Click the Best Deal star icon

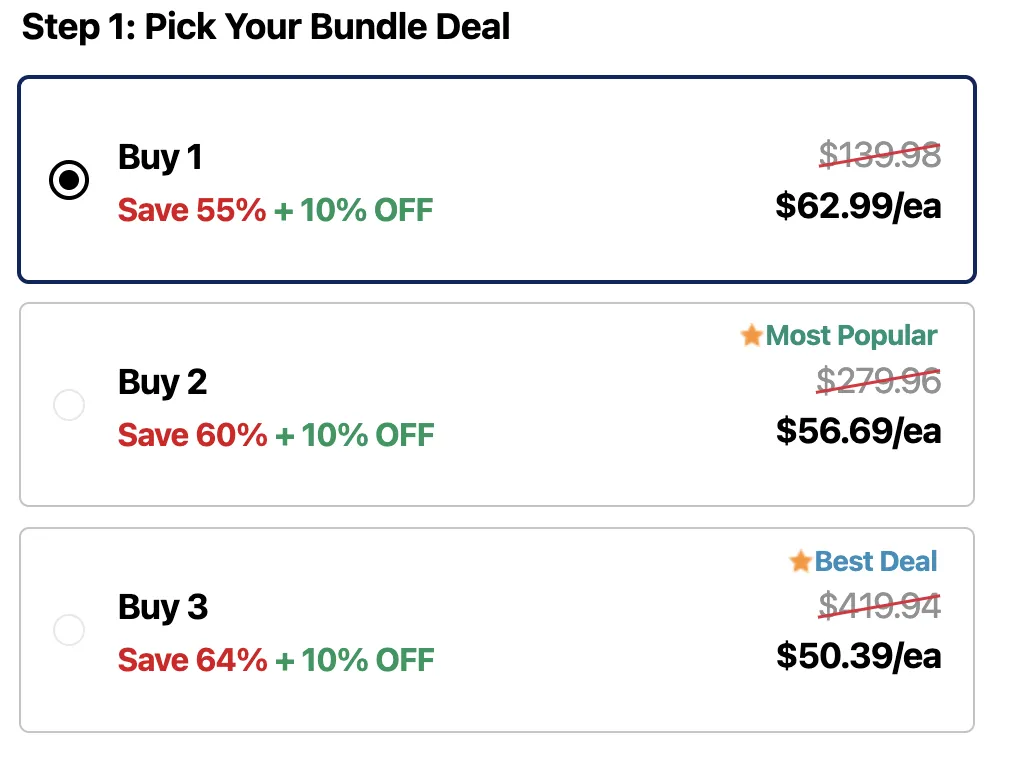800,561
